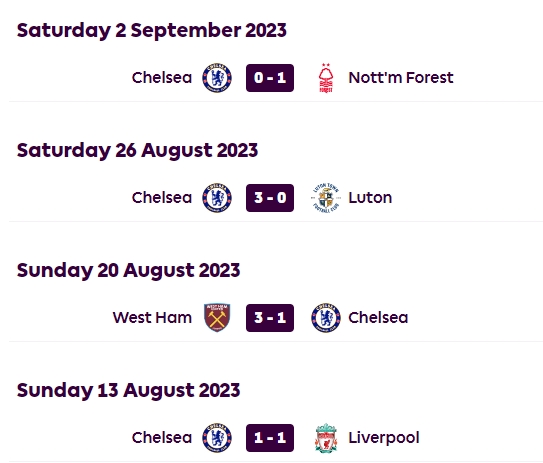543x463 pixels.
Task: Click Chelsea crest in Liverpool match
Action: (x=217, y=438)
